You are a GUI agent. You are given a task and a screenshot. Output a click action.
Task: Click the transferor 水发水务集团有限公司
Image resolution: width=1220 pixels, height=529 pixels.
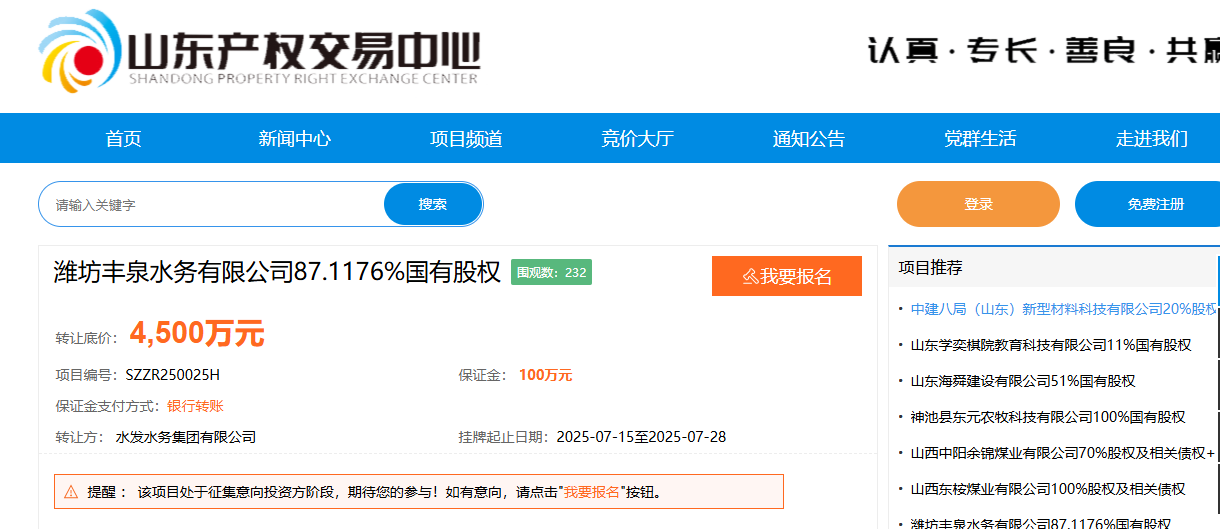[186, 437]
